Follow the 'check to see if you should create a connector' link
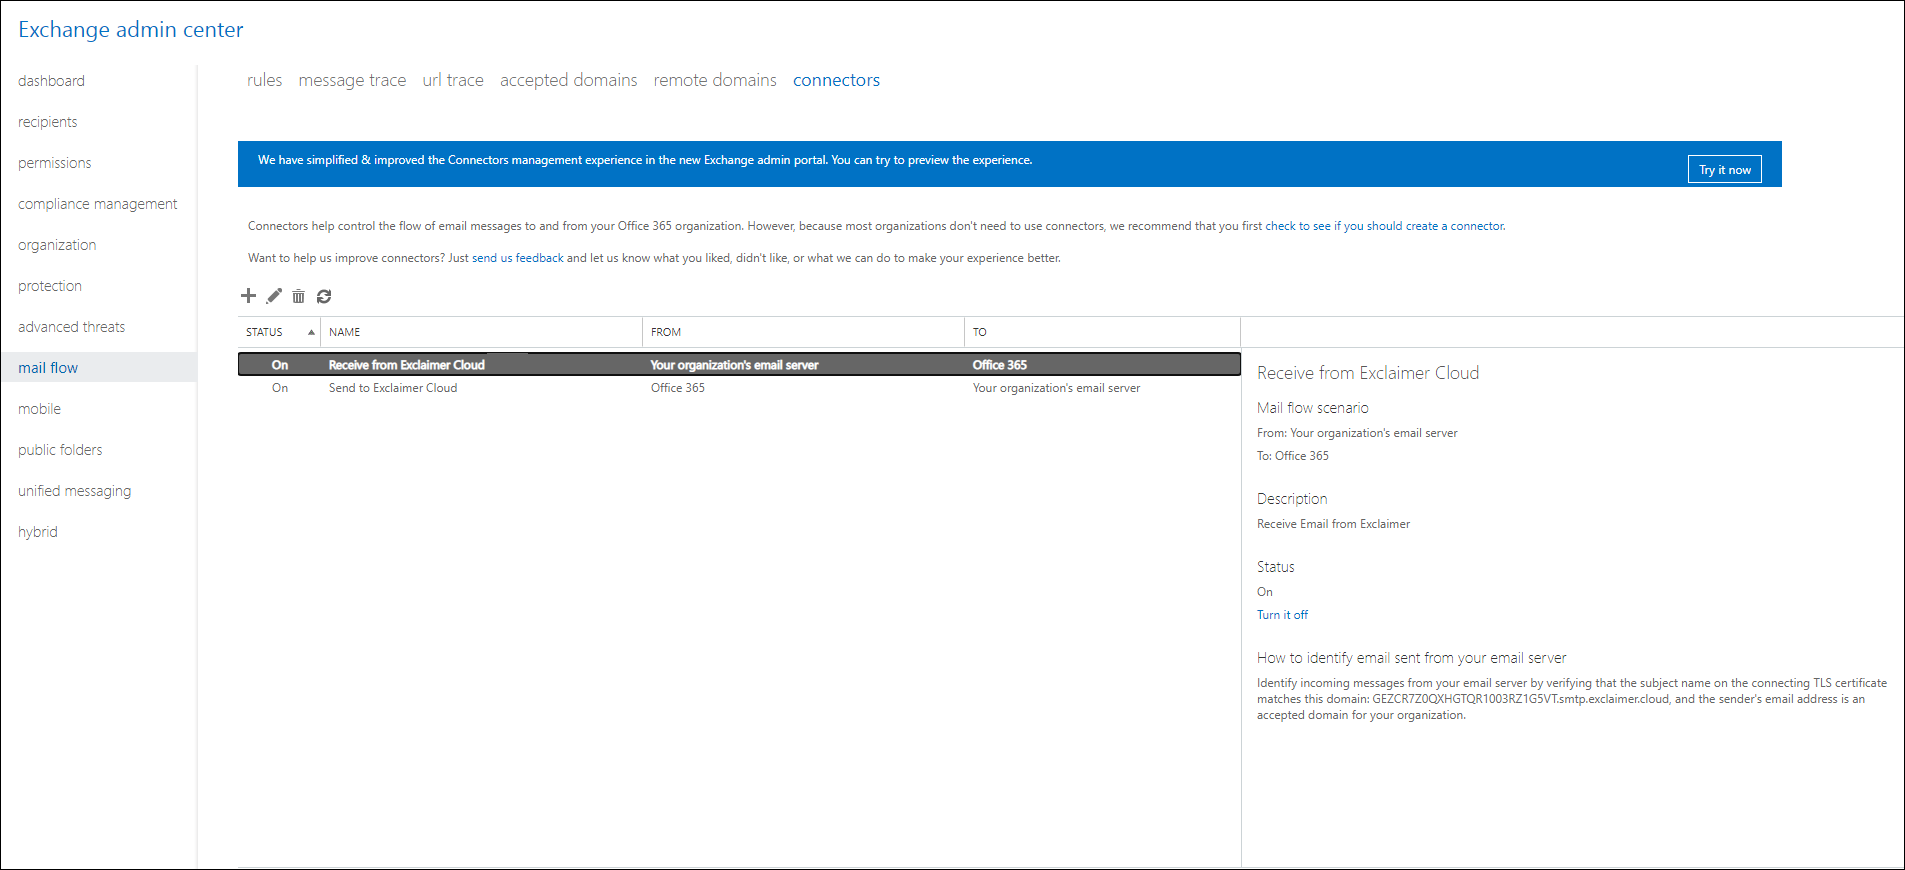This screenshot has width=1905, height=870. pos(1384,226)
